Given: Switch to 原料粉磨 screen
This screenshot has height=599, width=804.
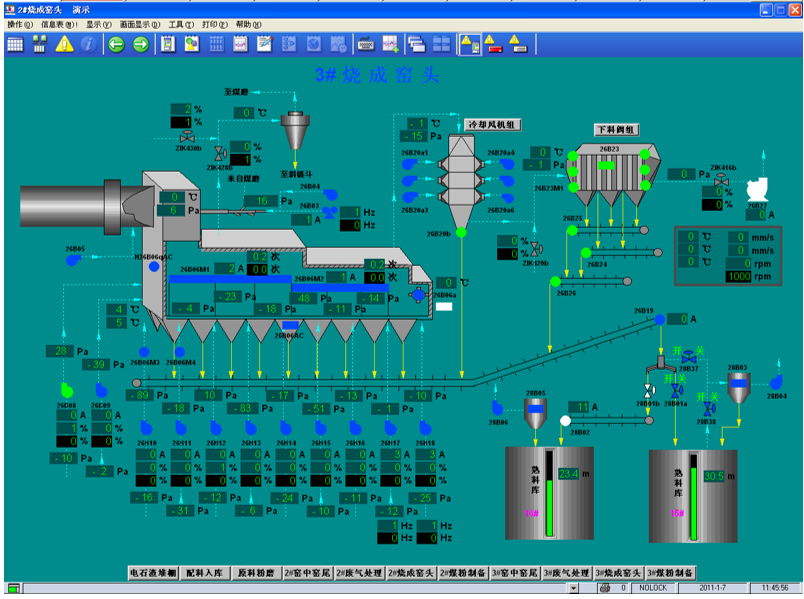Looking at the screenshot, I should tap(256, 573).
